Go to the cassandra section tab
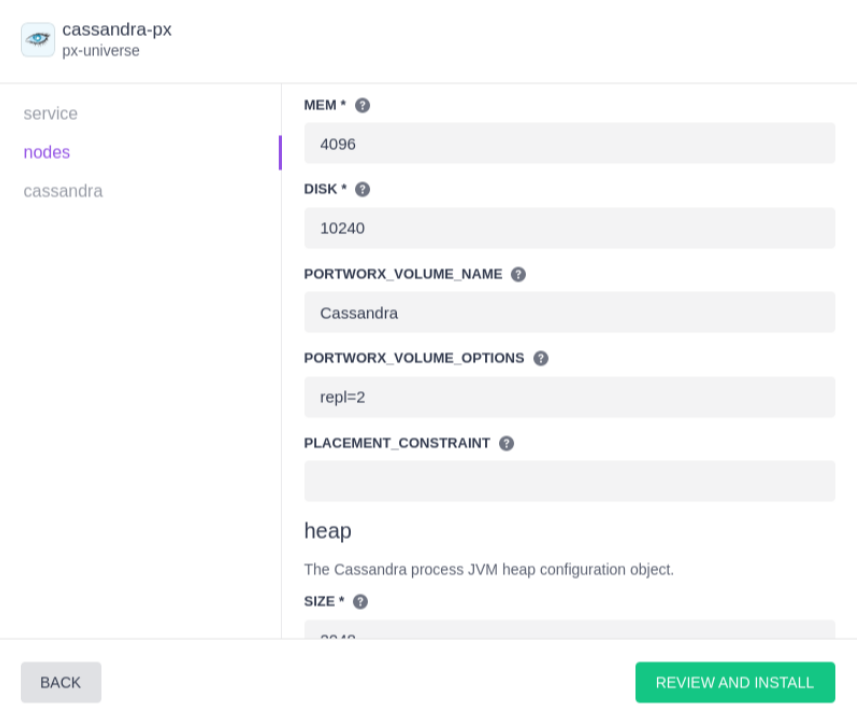This screenshot has height=722, width=857. [x=63, y=191]
